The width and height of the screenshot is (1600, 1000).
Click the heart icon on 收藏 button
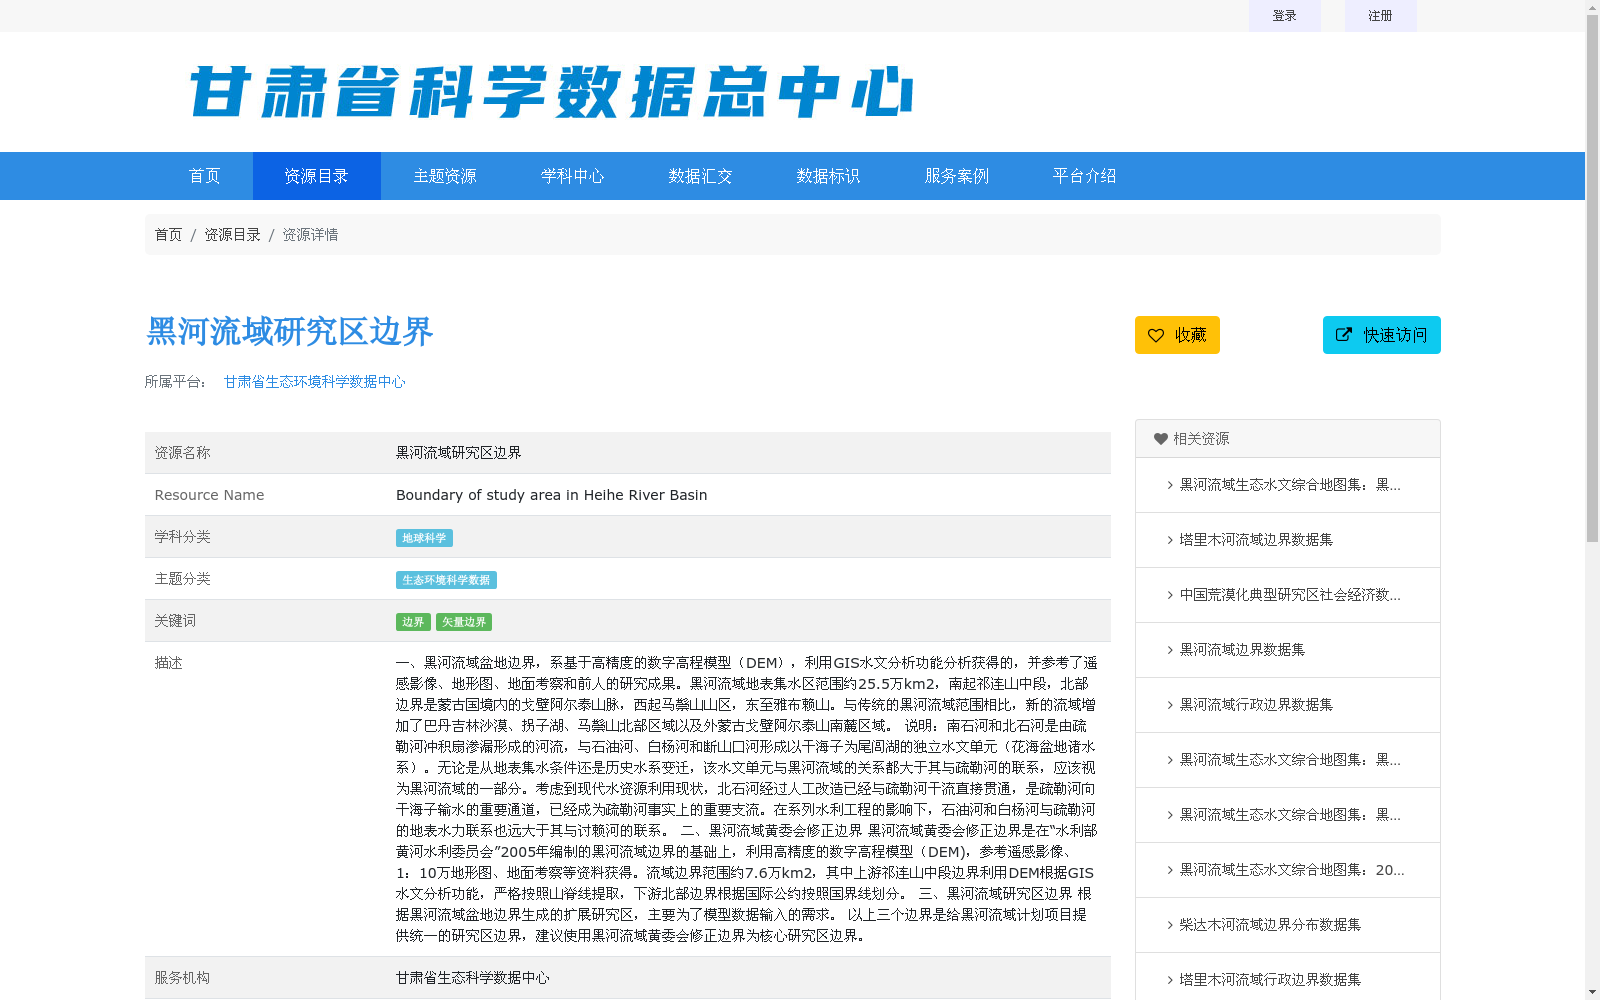(x=1156, y=335)
